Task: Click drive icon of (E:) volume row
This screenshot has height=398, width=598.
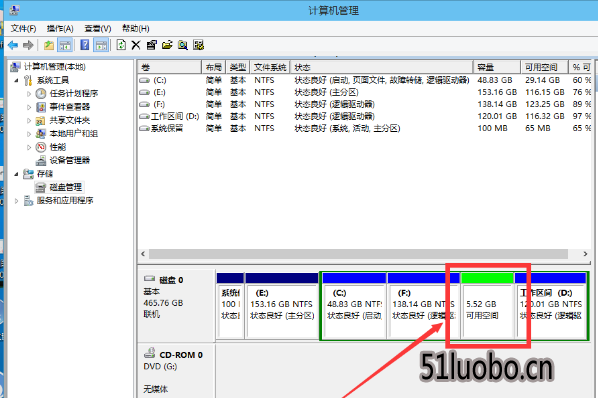Action: point(145,92)
